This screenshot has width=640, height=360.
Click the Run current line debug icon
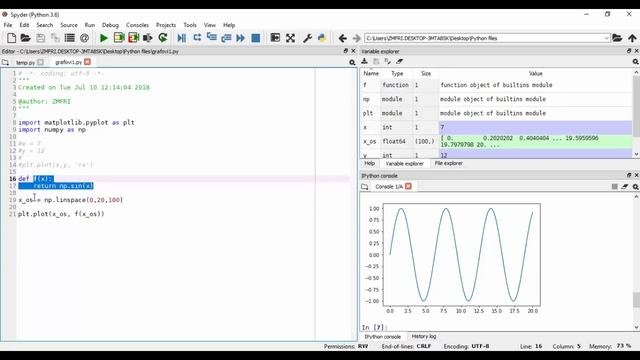pos(197,38)
